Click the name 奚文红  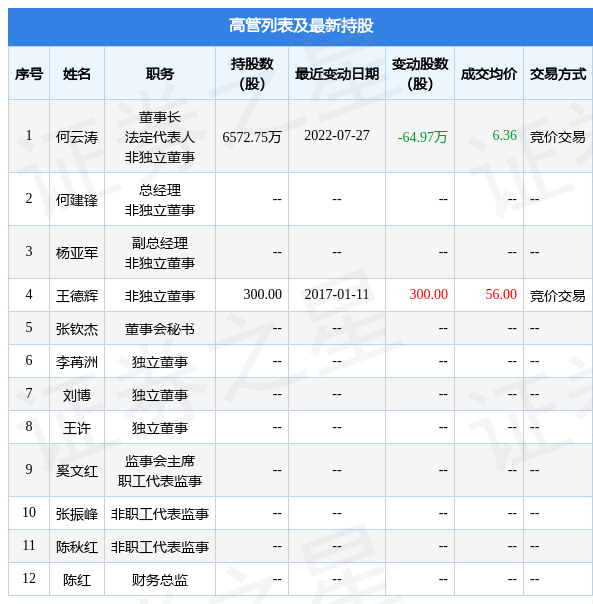tap(77, 471)
